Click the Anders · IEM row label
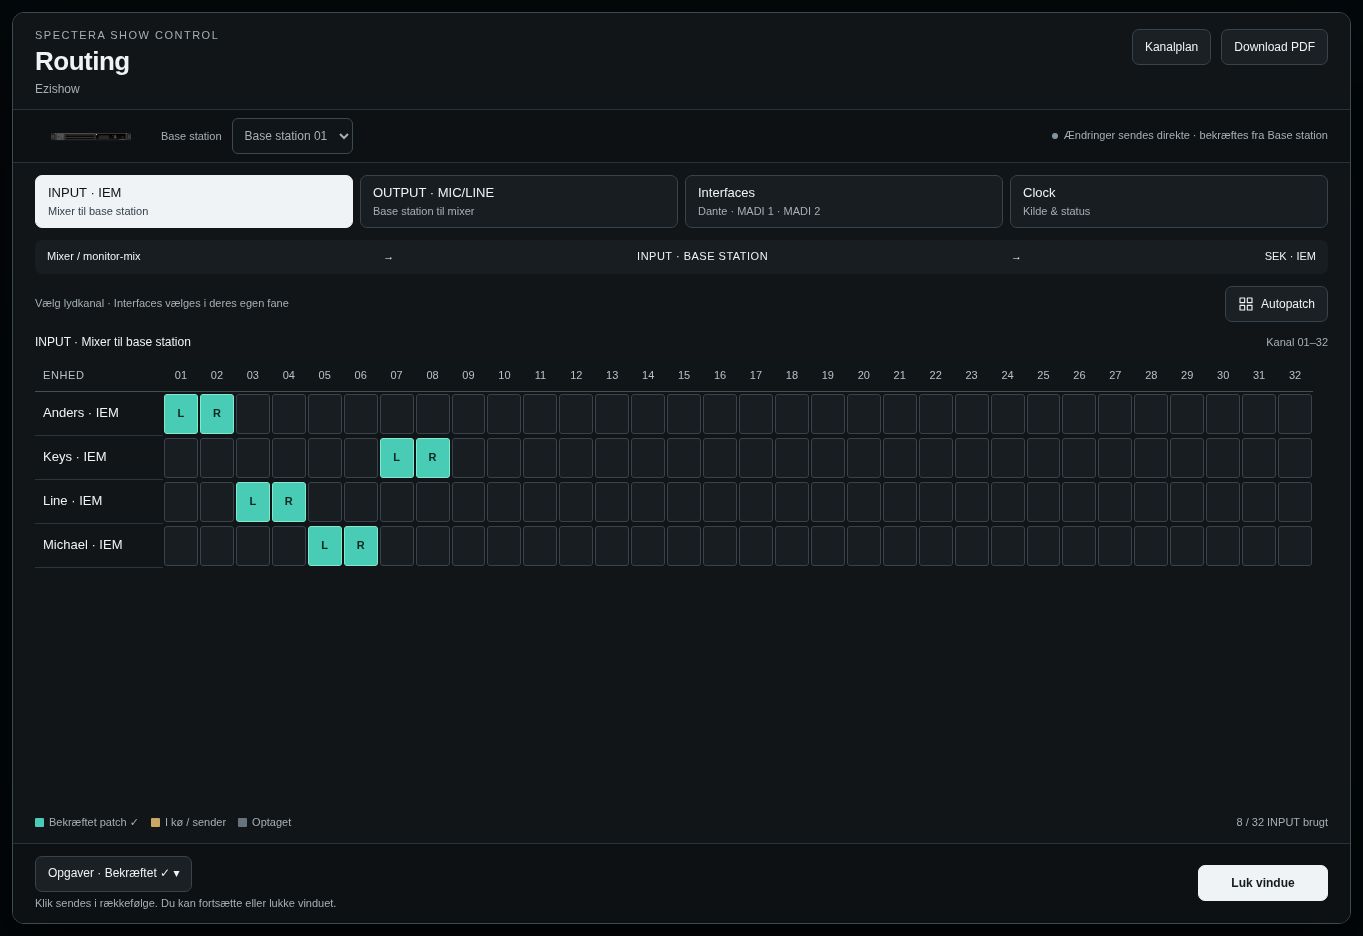The width and height of the screenshot is (1363, 936). (81, 413)
